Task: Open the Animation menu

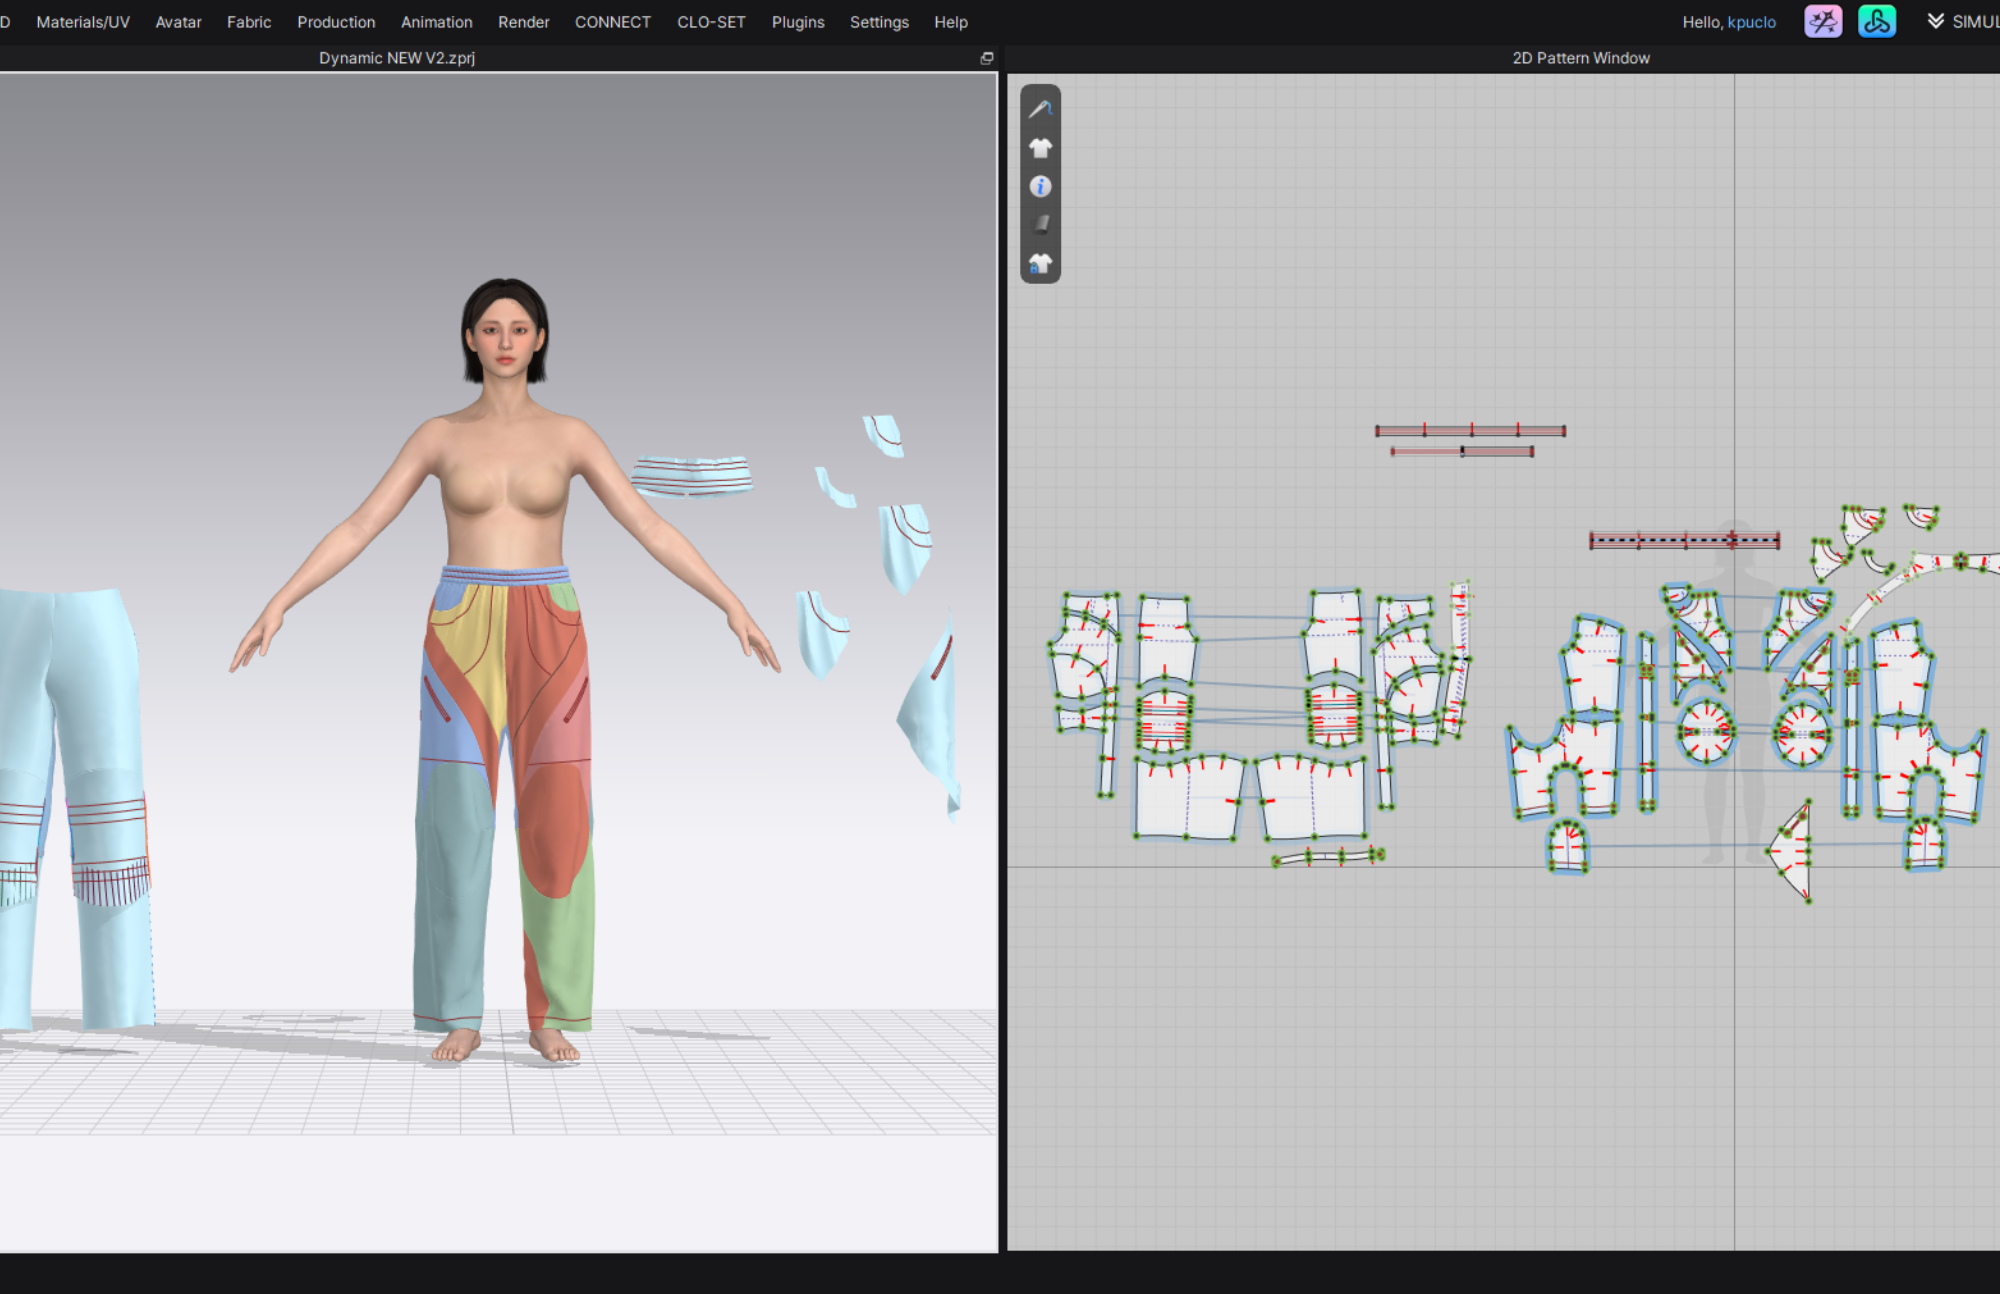Action: click(436, 22)
